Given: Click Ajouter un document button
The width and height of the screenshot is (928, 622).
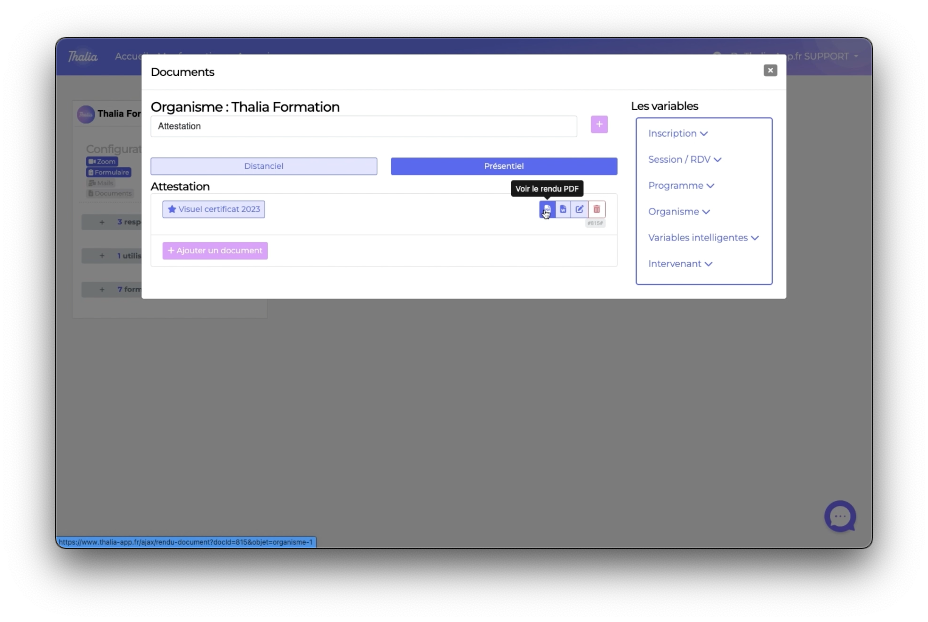Looking at the screenshot, I should 215,251.
